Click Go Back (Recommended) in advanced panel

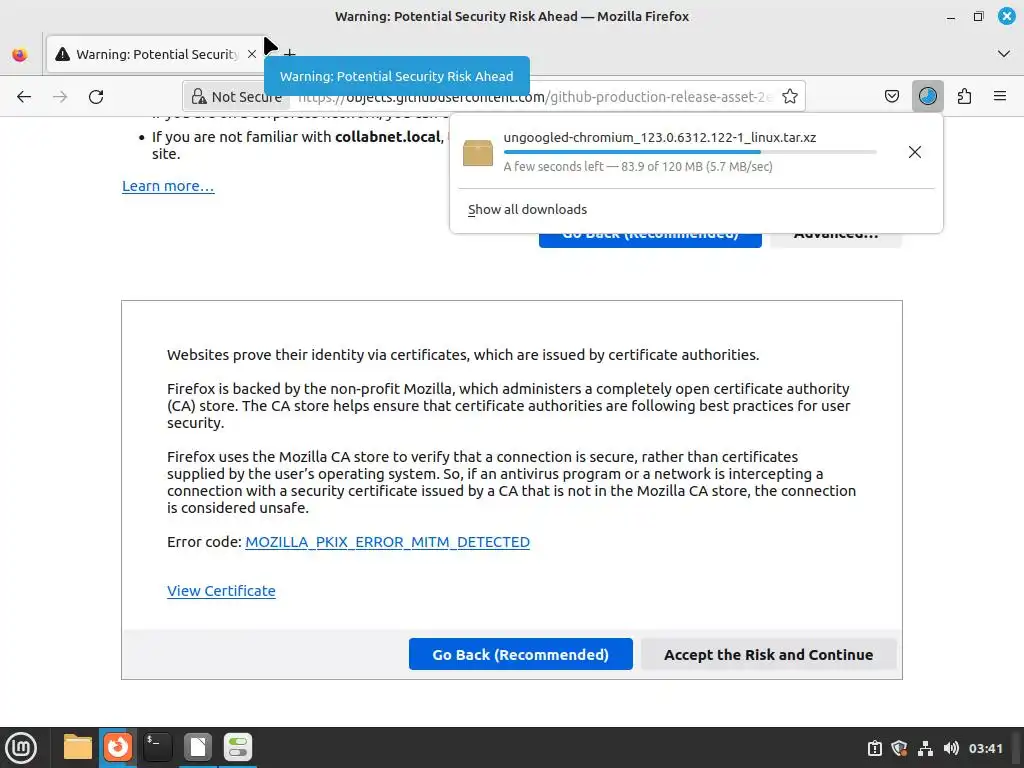click(x=520, y=654)
